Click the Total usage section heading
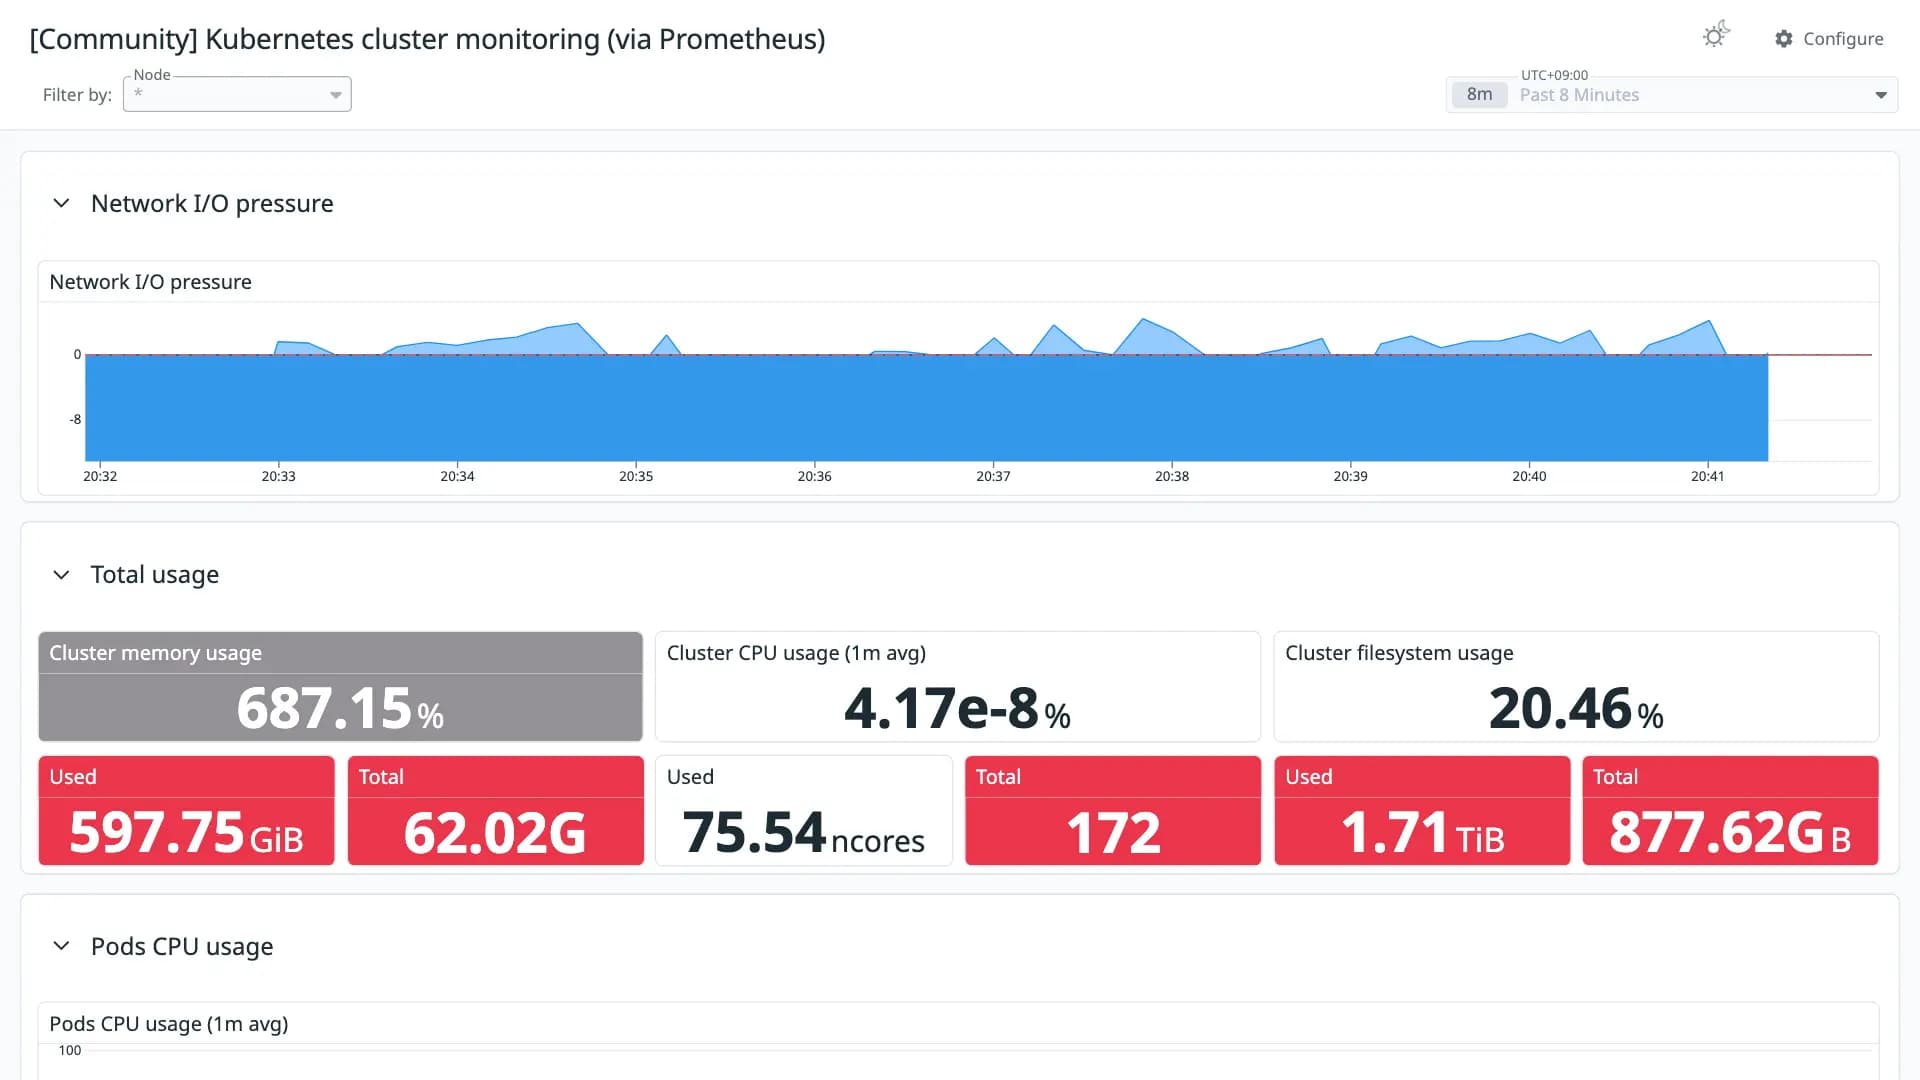 pos(155,575)
